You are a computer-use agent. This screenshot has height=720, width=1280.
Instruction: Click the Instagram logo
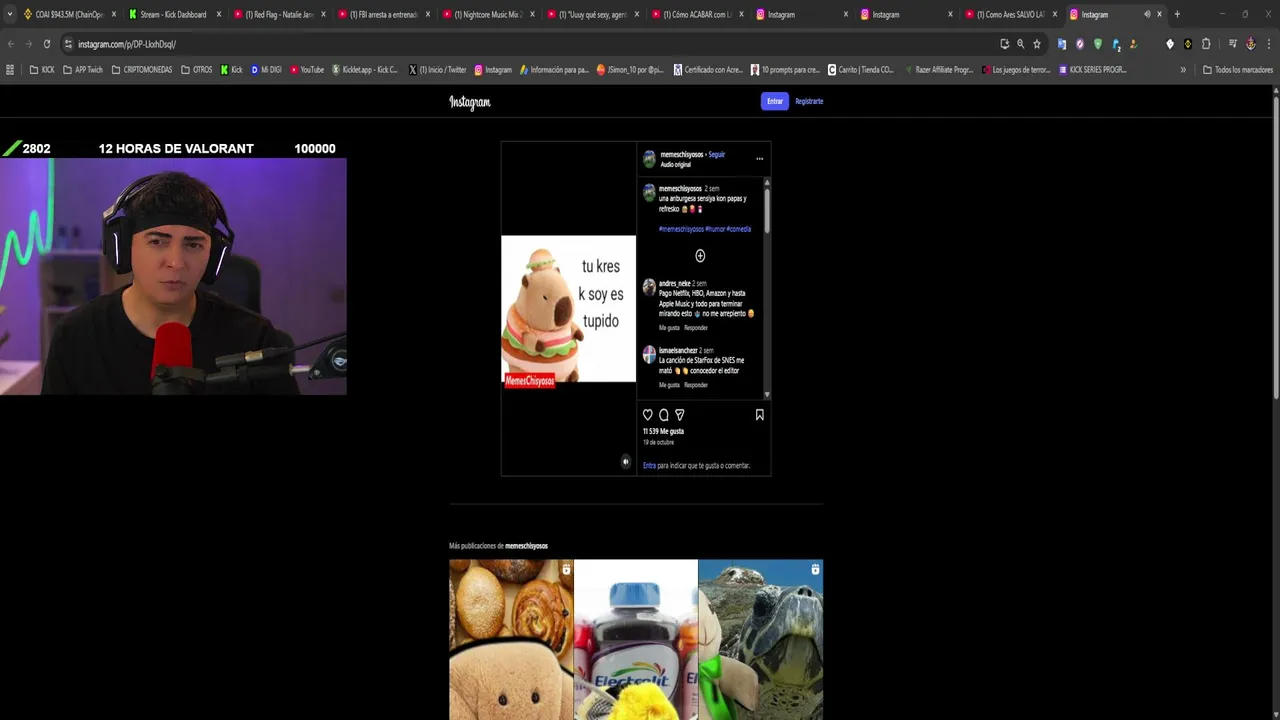point(470,102)
